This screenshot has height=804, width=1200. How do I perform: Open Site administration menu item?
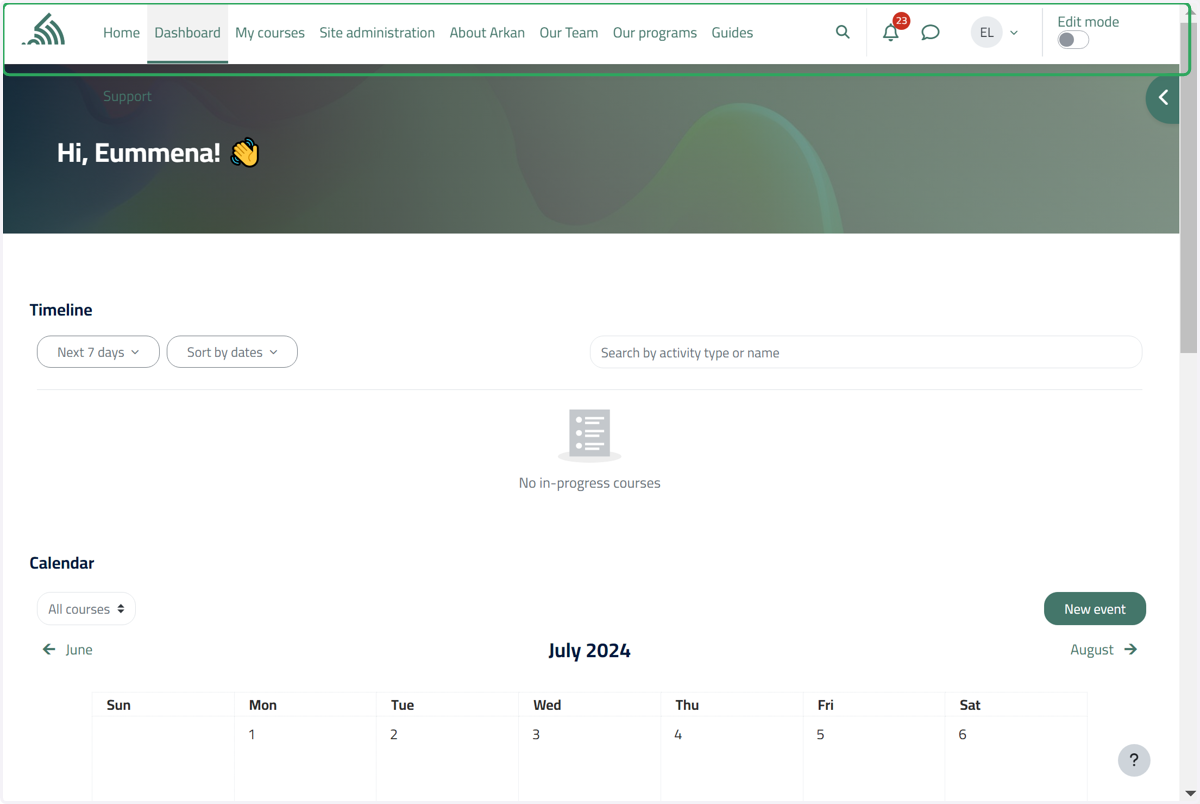[377, 32]
